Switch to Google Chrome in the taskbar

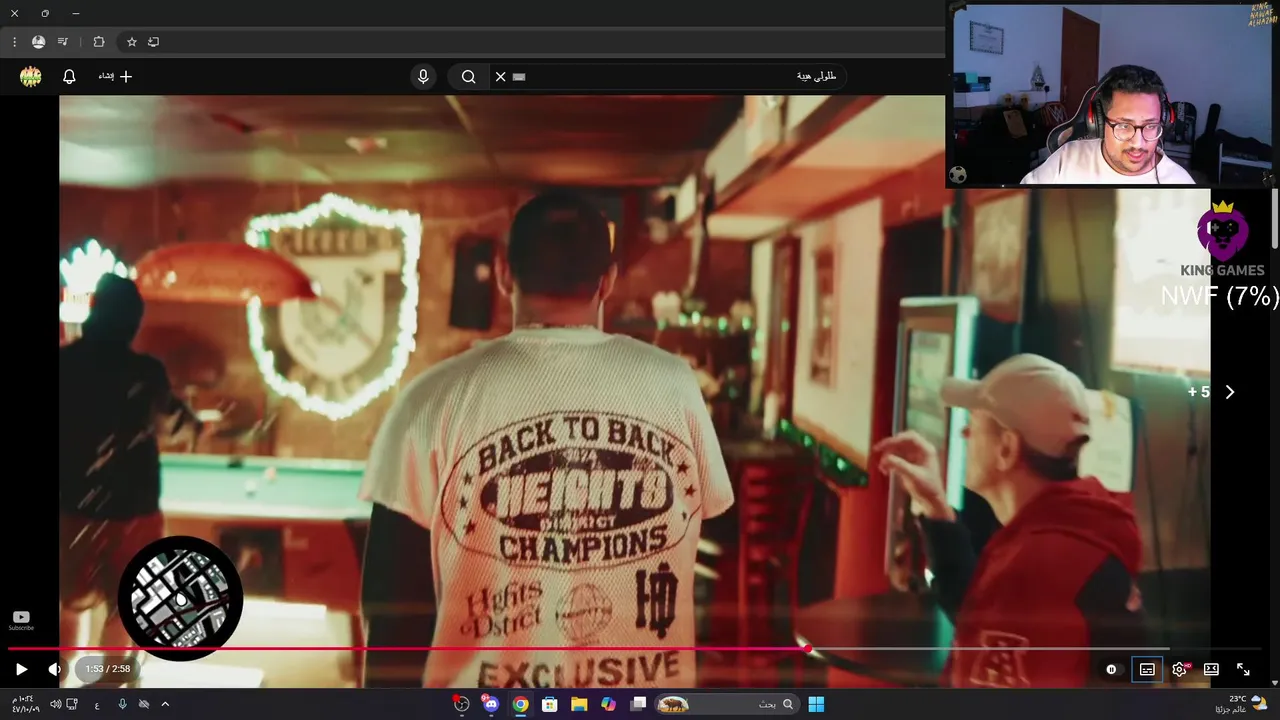520,704
